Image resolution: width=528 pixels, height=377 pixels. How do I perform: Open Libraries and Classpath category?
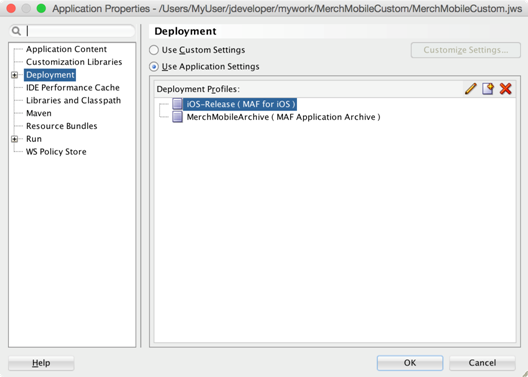(73, 100)
